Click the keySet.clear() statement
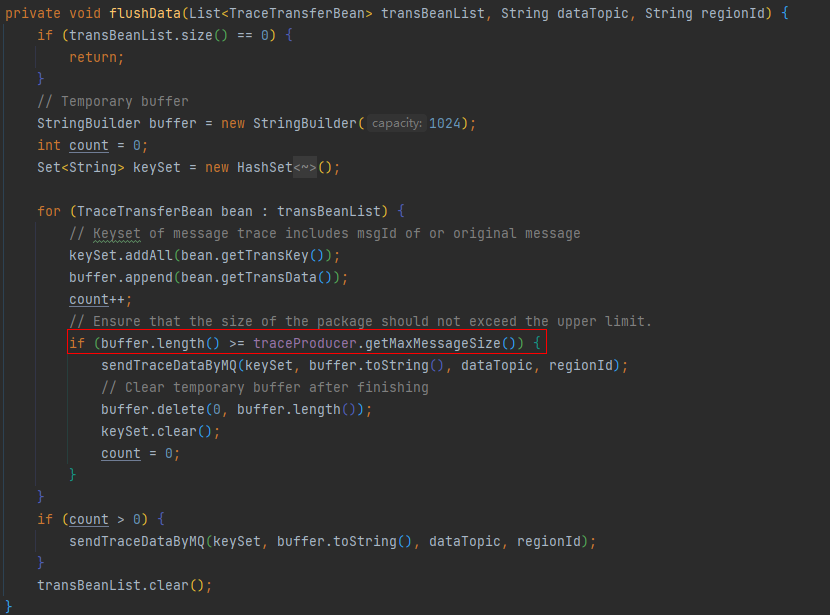This screenshot has height=615, width=830. click(160, 431)
